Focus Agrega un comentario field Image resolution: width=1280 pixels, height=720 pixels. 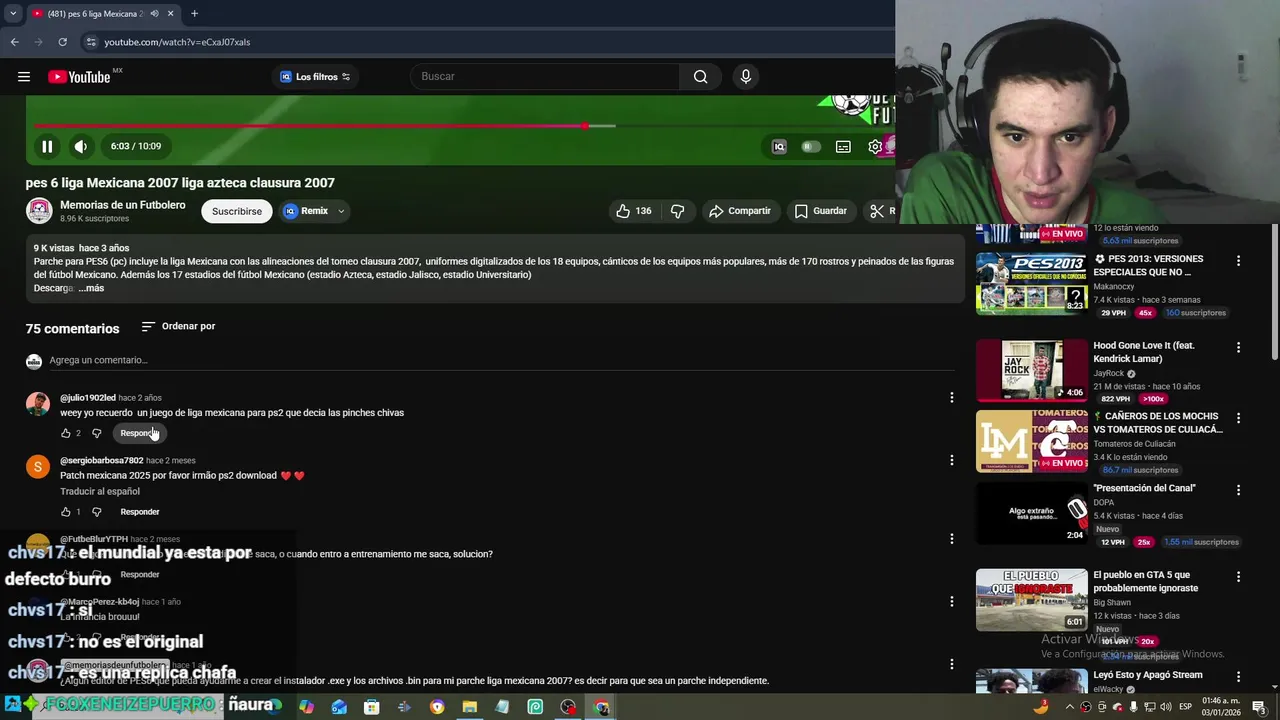500,360
